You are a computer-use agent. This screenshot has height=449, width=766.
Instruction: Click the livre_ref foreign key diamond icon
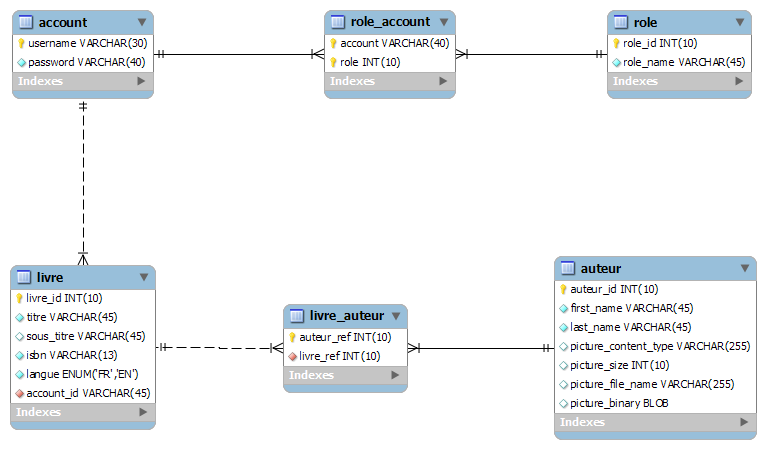(x=293, y=356)
